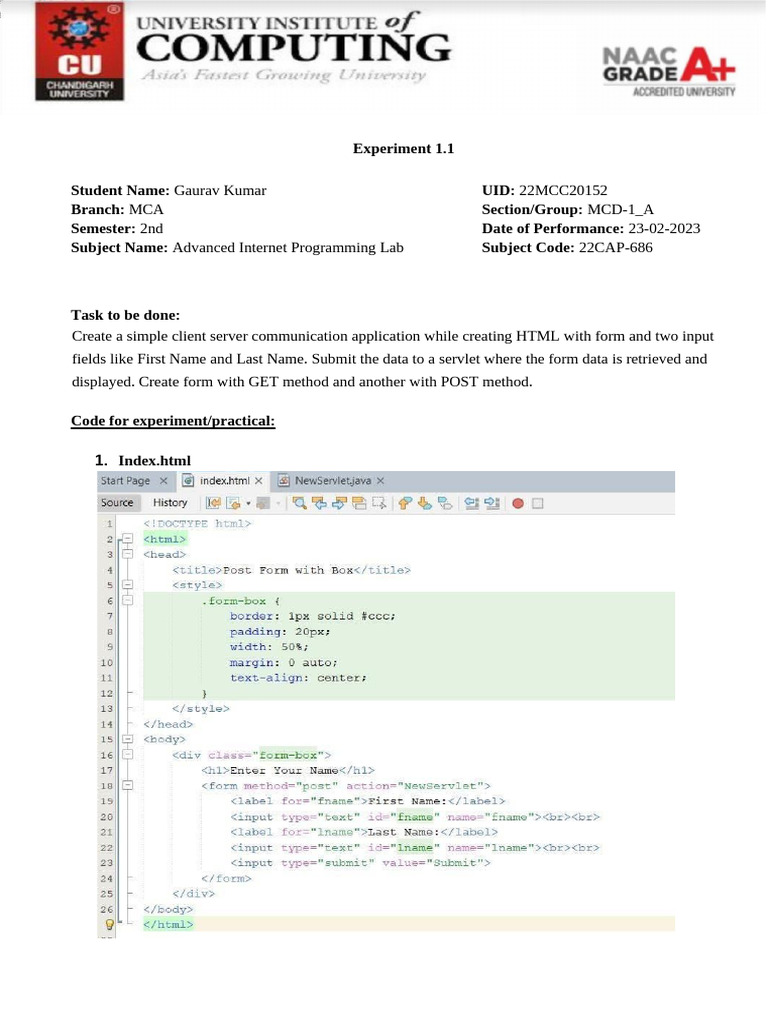The height and width of the screenshot is (1024, 768).
Task: Click the Shift Line Left icon
Action: 472,504
